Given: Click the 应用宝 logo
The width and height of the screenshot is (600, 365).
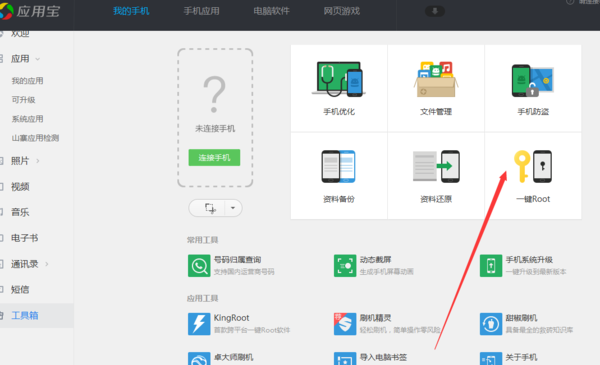Looking at the screenshot, I should tap(30, 11).
